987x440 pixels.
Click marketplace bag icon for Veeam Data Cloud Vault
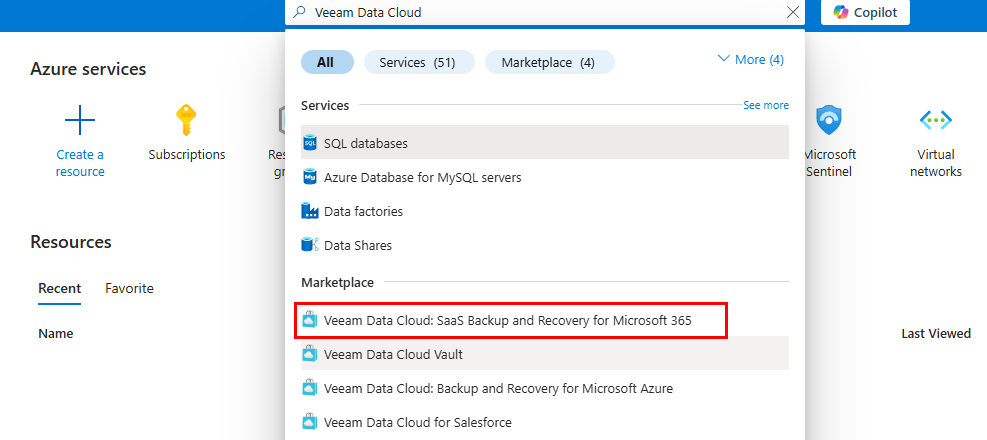point(309,354)
